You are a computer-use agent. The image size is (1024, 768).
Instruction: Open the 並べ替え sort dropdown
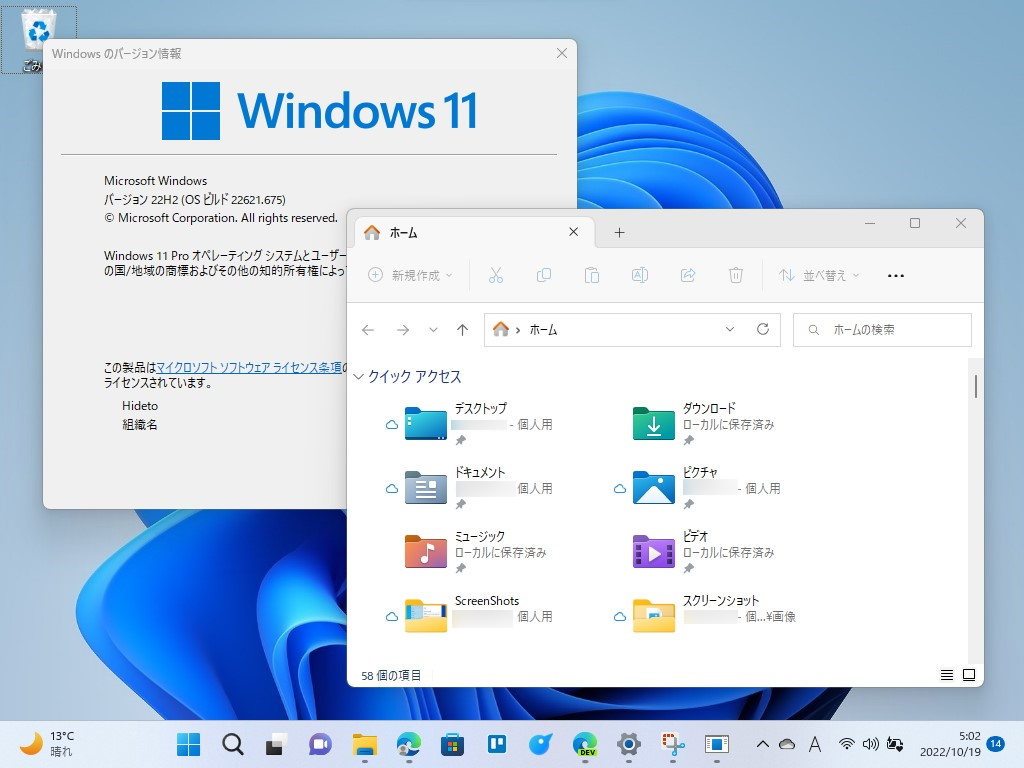point(819,275)
